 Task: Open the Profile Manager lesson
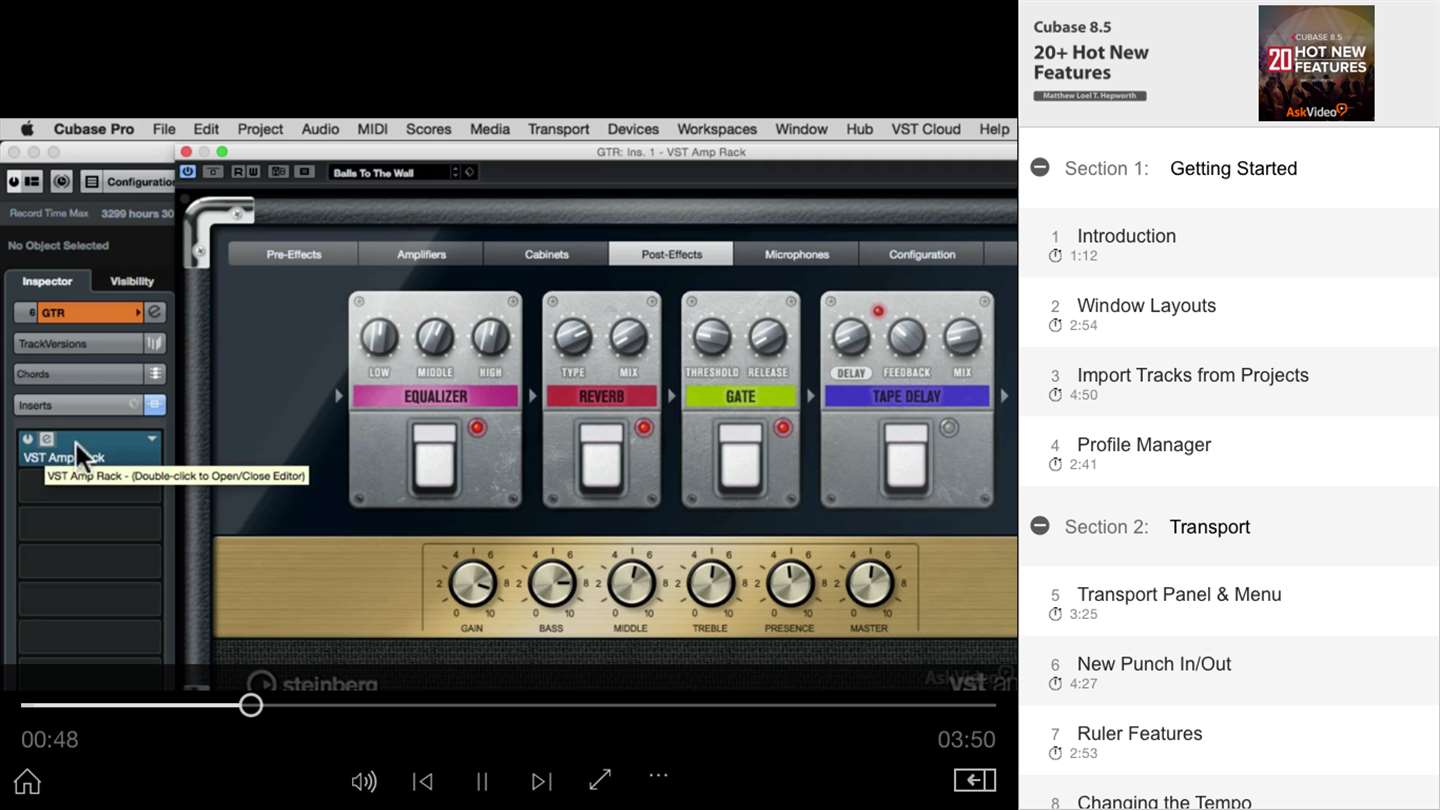pos(1229,453)
